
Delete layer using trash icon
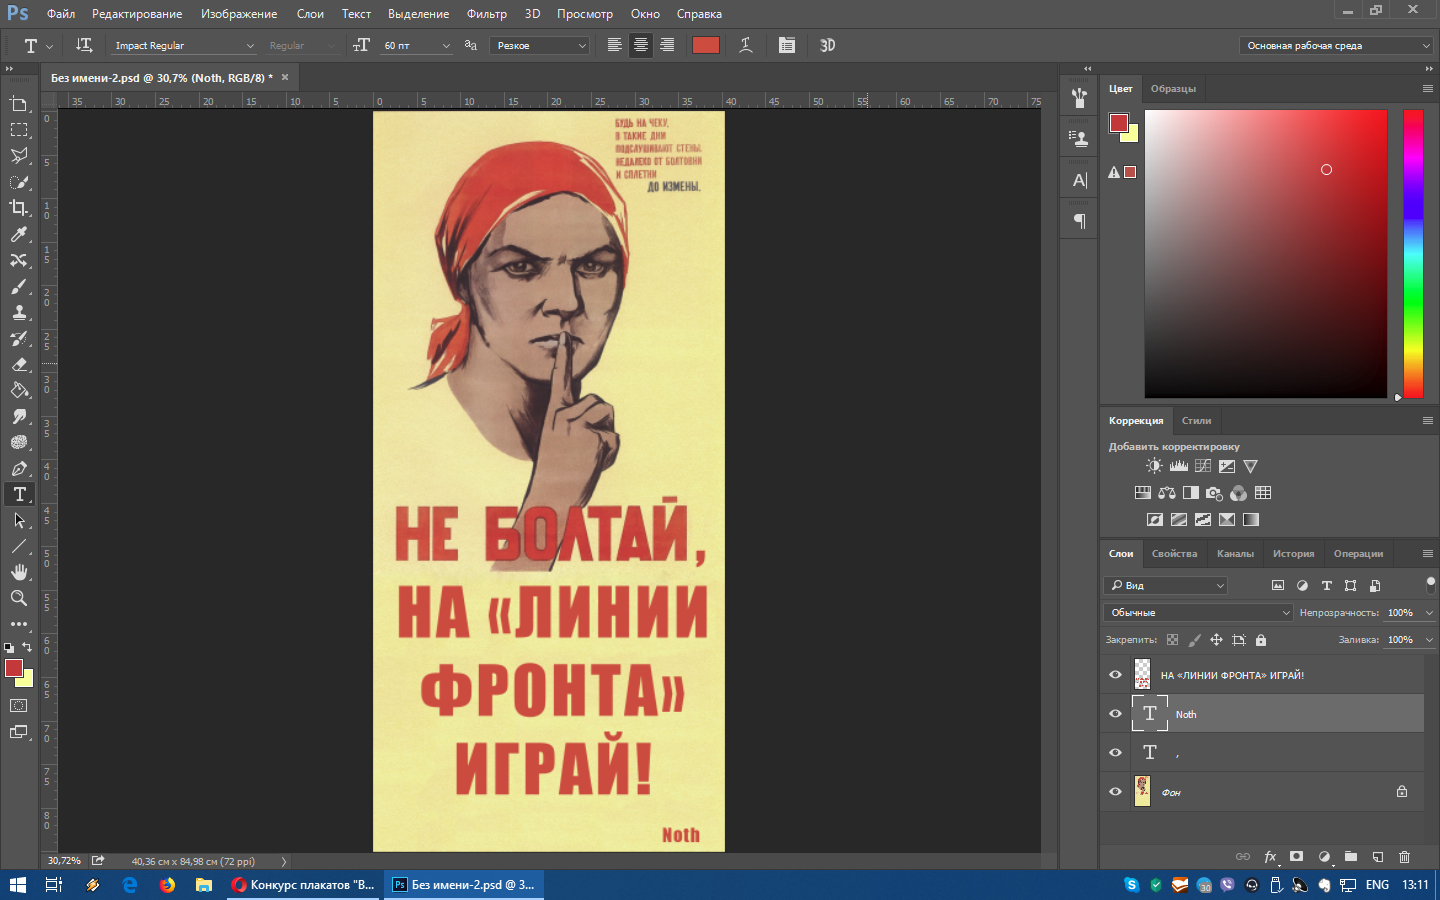coord(1404,857)
